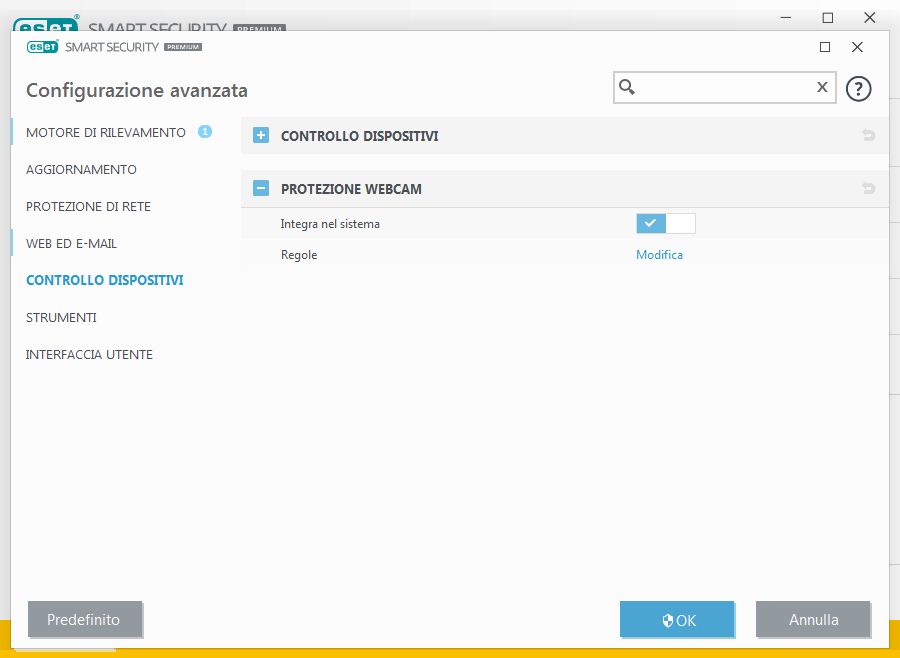Image resolution: width=900 pixels, height=658 pixels.
Task: Clear the search field with X
Action: point(822,87)
